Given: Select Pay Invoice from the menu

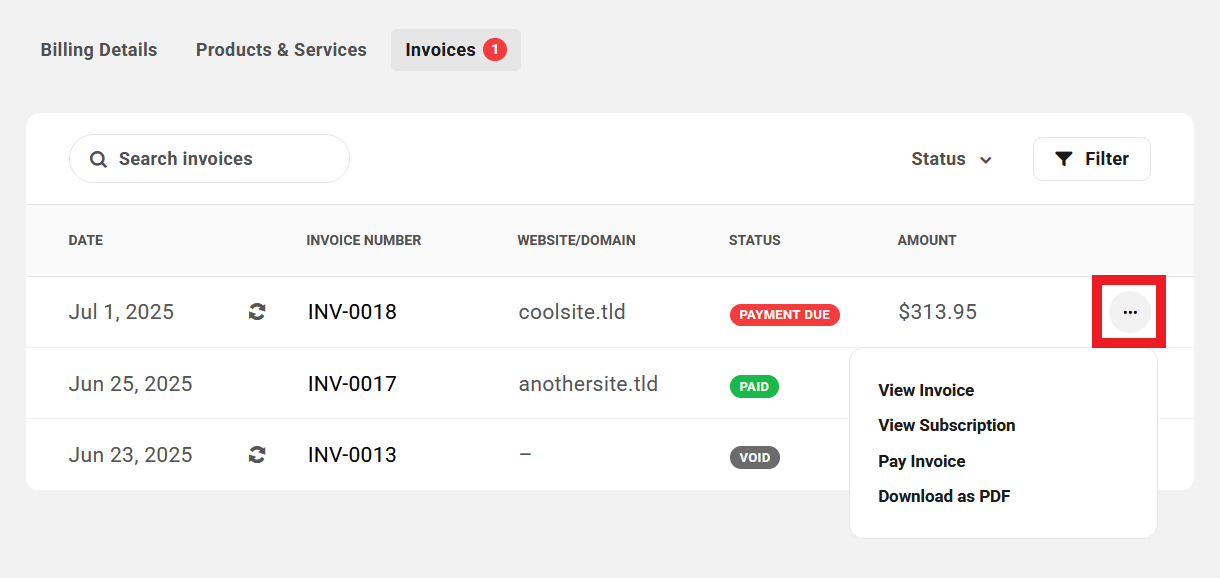Looking at the screenshot, I should 921,461.
